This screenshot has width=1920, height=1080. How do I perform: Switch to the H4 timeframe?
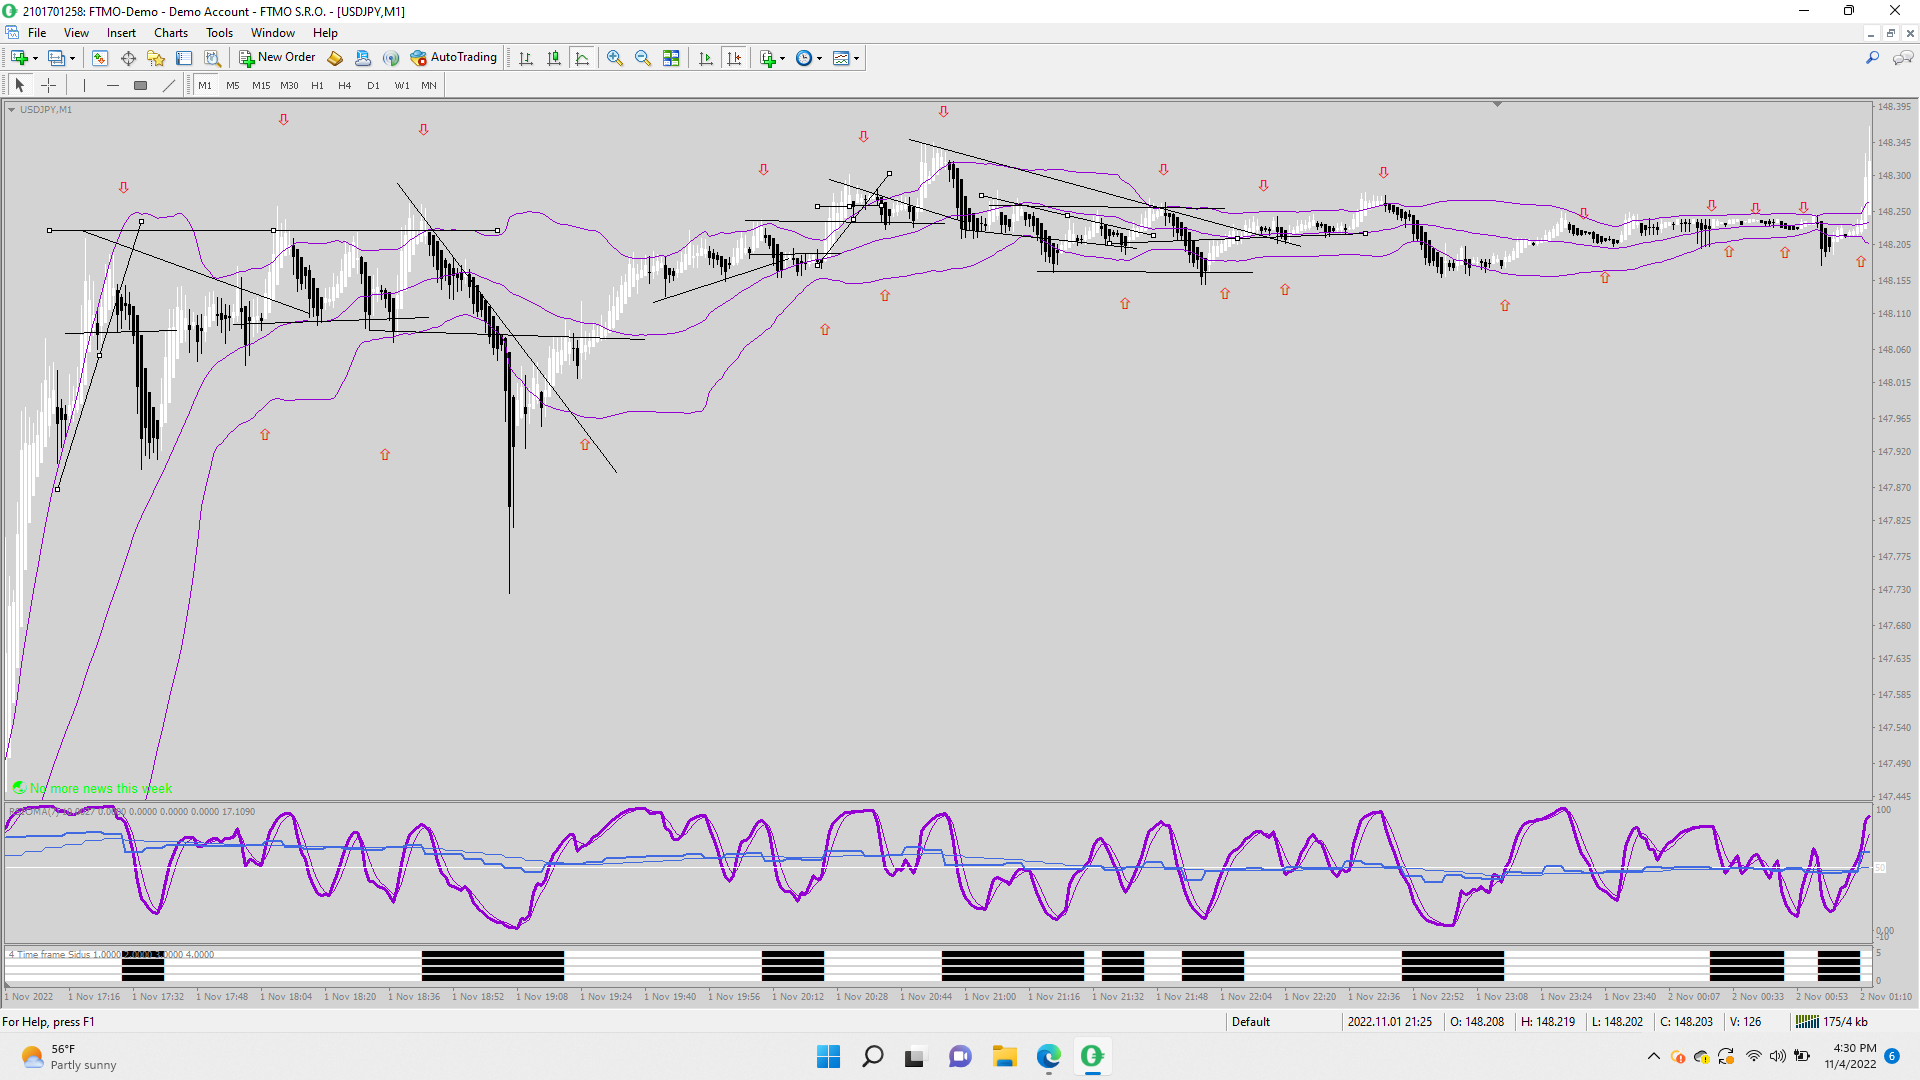tap(344, 85)
